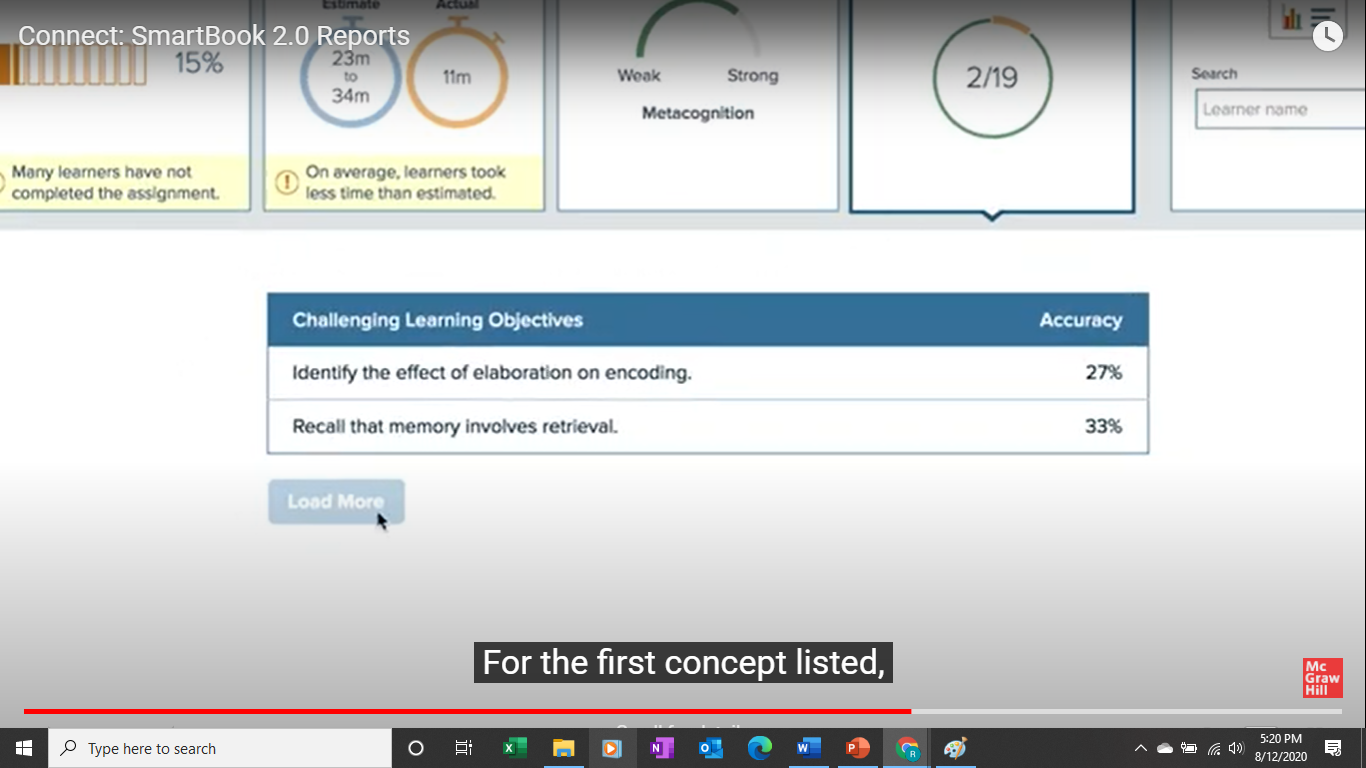Click the Accuracy column header
The image size is (1366, 768).
(x=1080, y=320)
